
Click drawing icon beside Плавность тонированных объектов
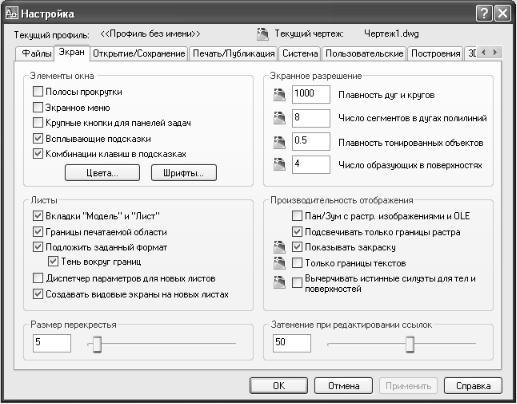[x=279, y=142]
